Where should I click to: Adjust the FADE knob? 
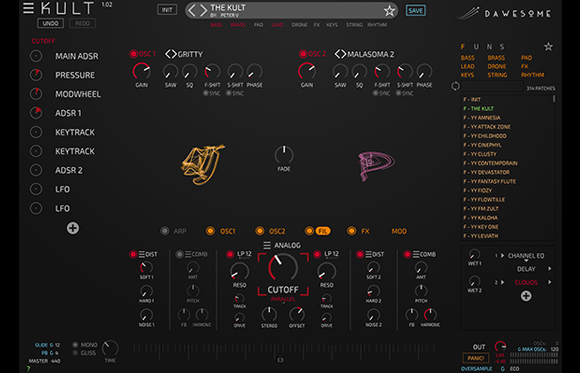[x=284, y=155]
